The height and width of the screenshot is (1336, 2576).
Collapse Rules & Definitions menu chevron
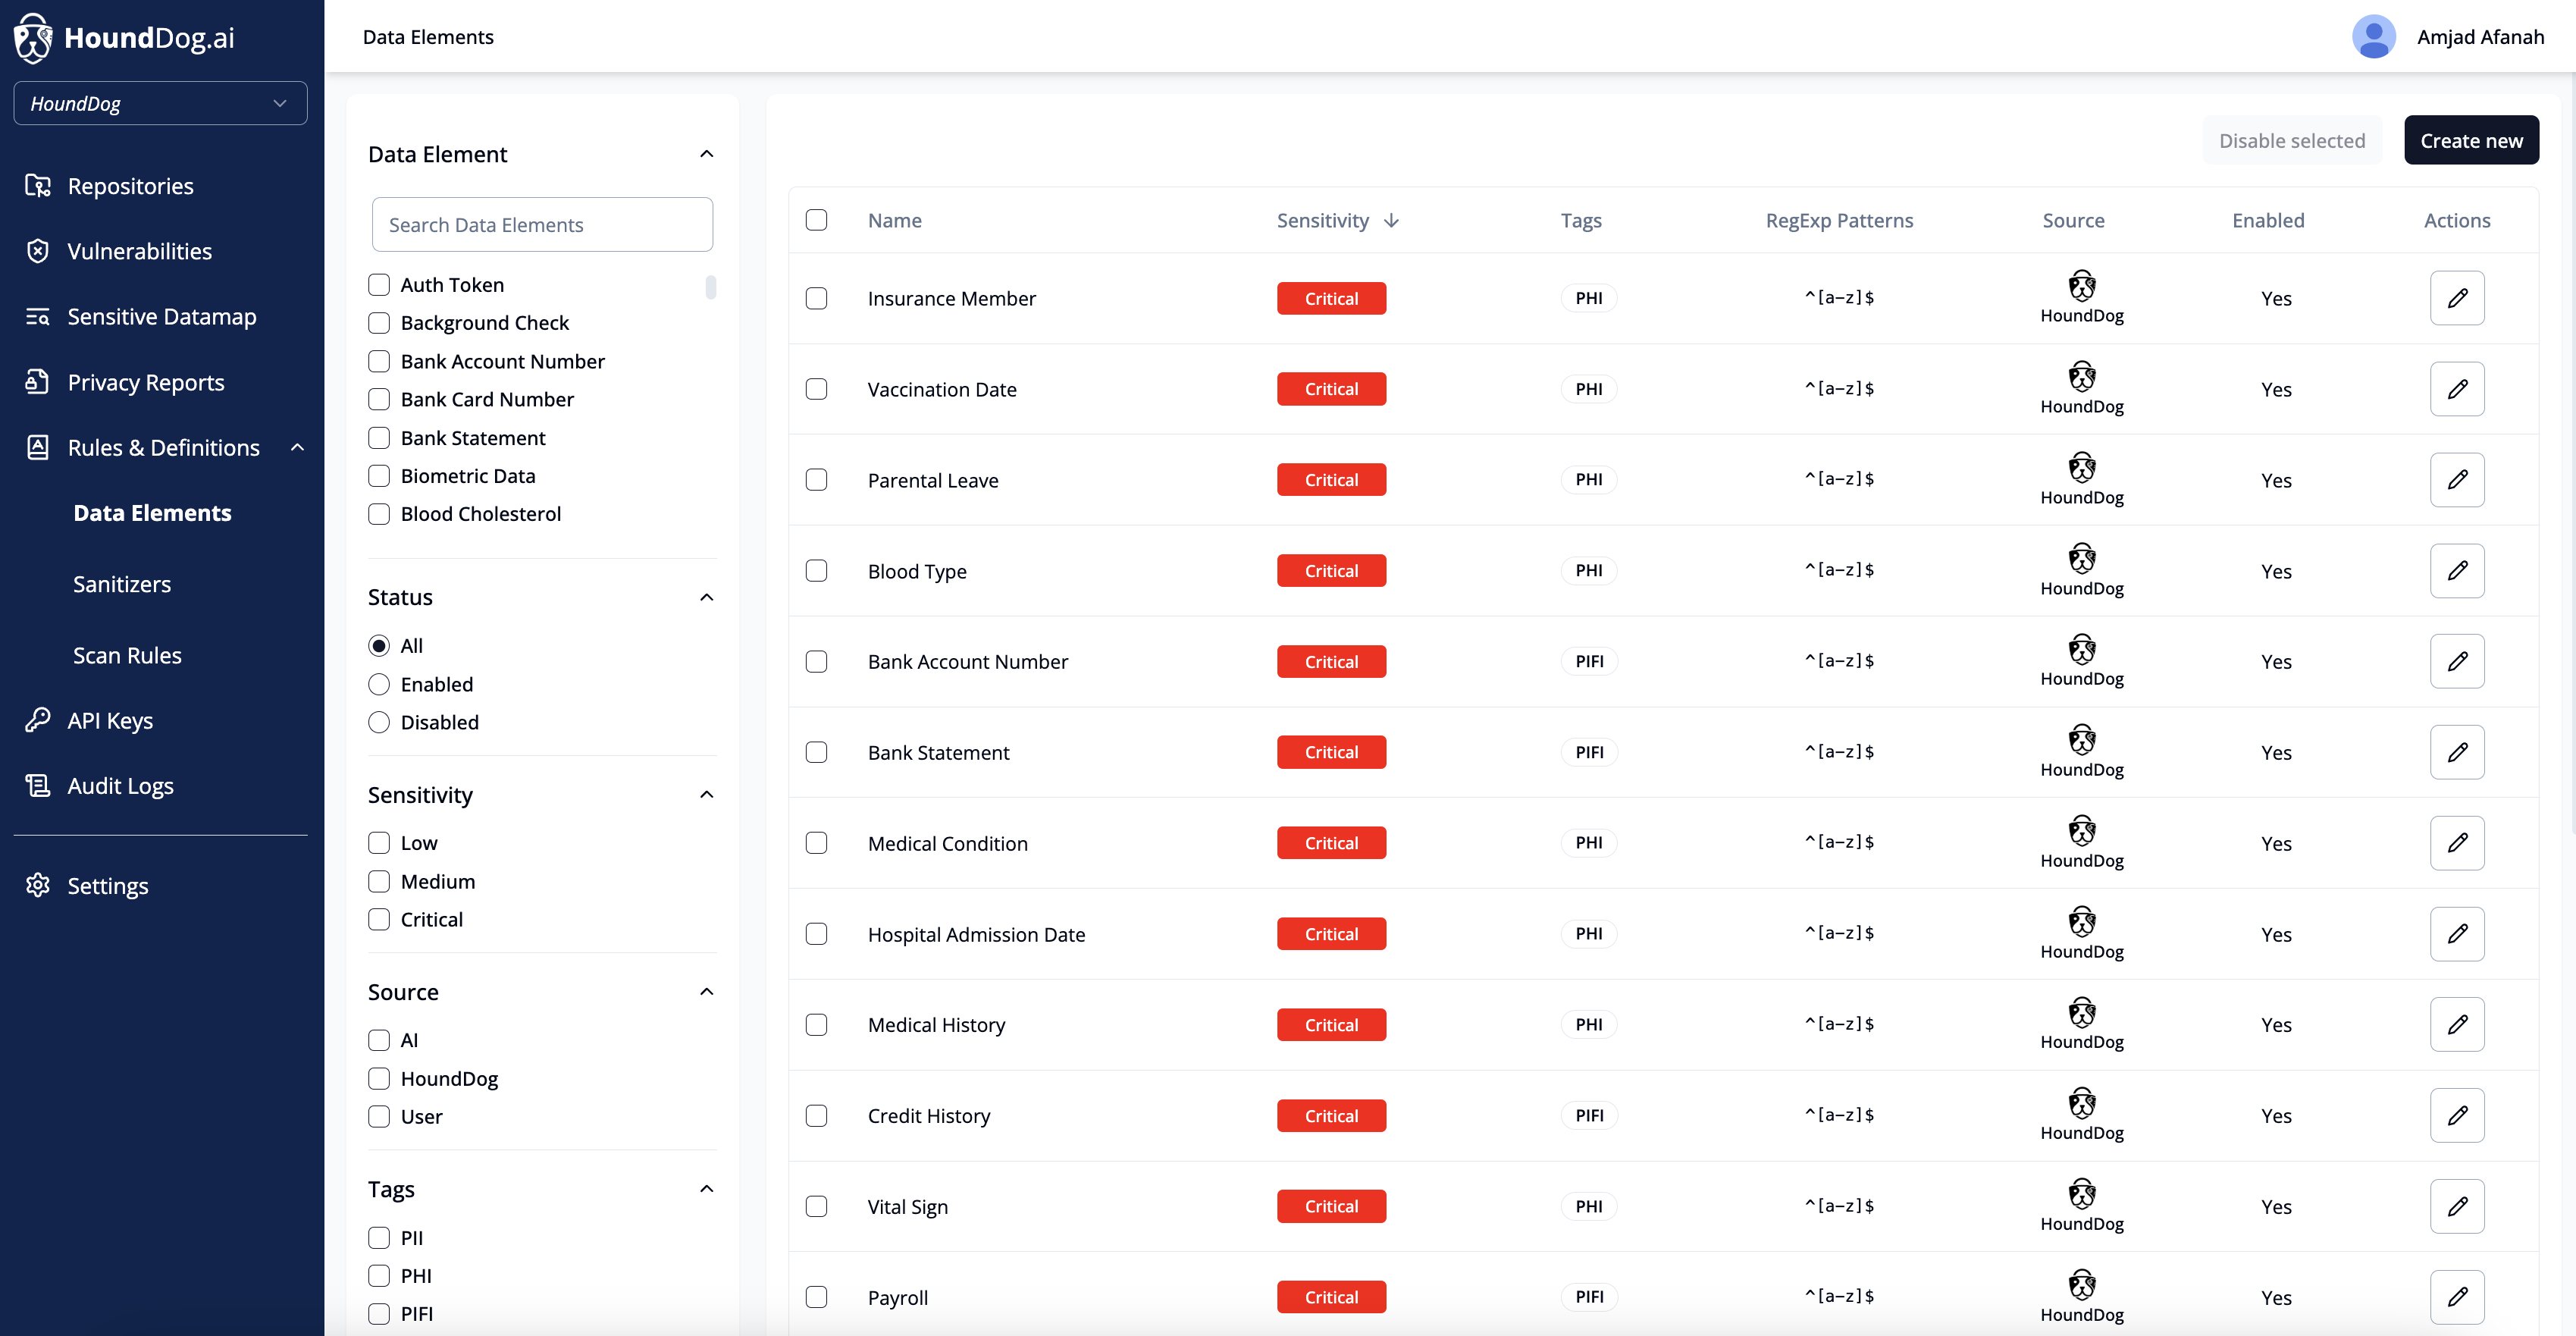[x=297, y=447]
